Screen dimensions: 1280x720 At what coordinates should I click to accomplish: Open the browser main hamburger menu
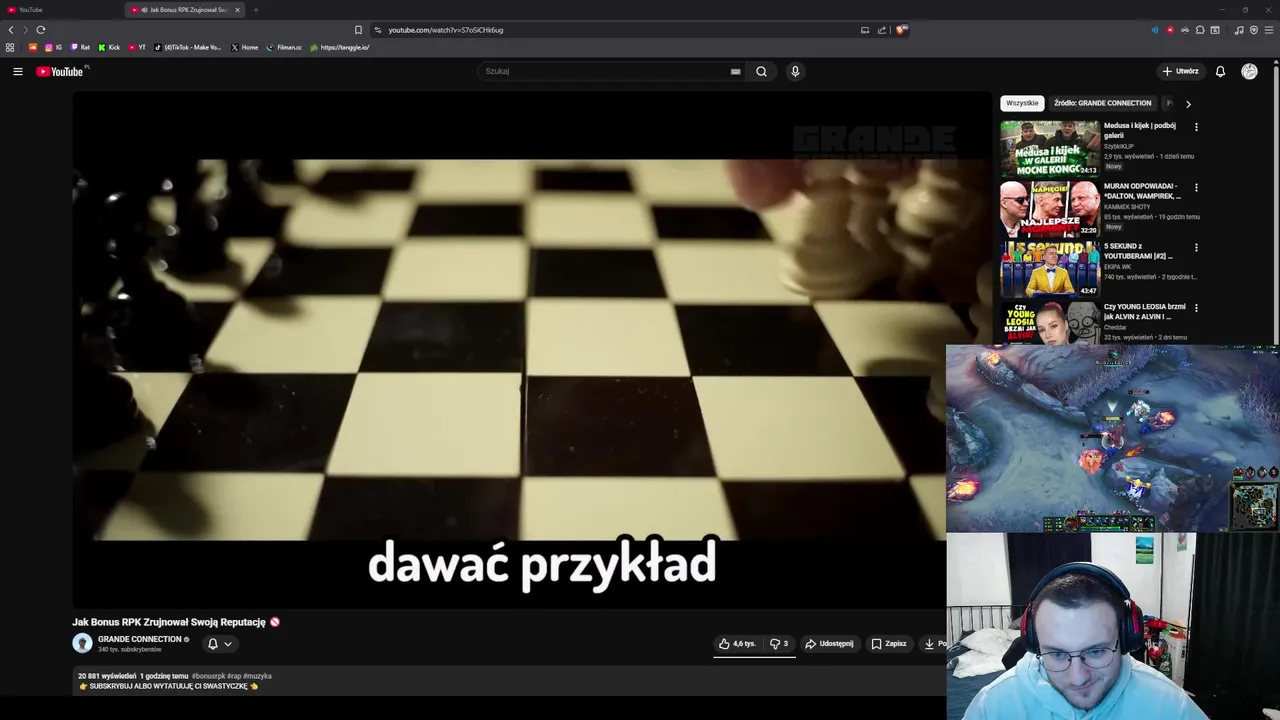pos(1269,30)
